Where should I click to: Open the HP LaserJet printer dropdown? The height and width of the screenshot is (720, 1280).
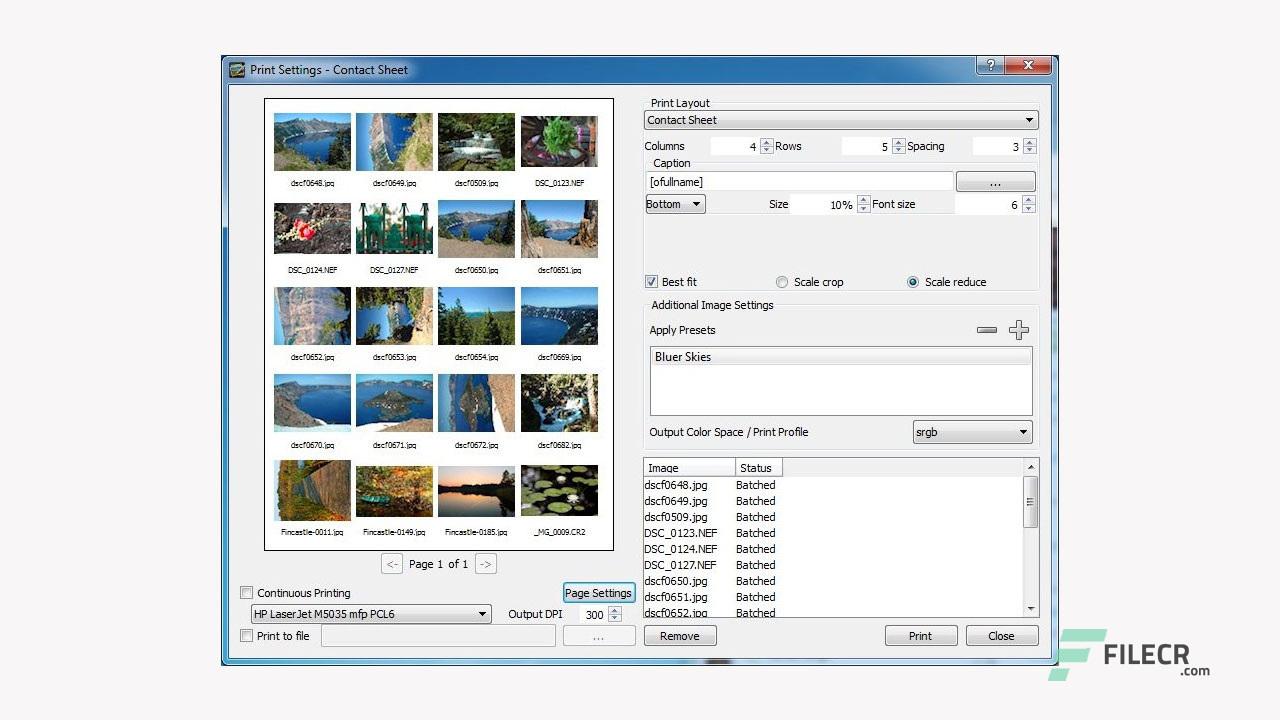371,614
